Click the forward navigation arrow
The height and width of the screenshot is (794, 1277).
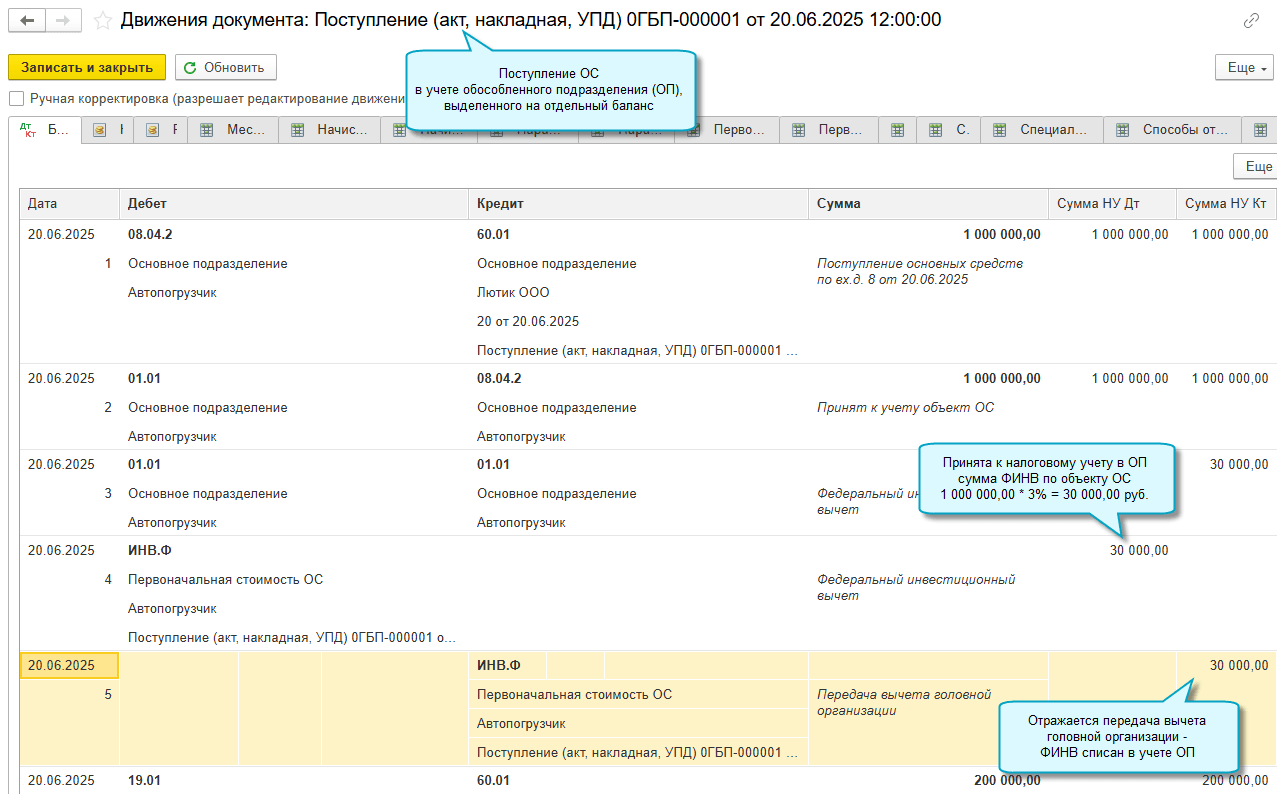(63, 20)
